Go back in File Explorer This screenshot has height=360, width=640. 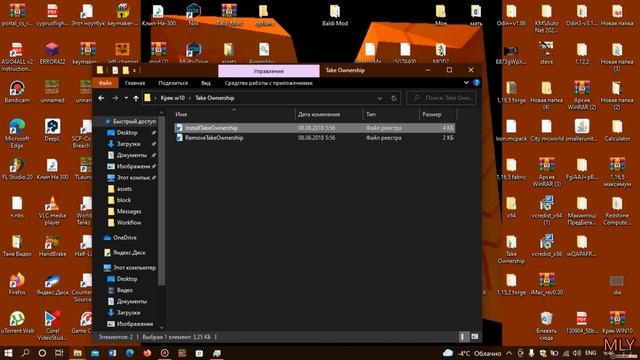(x=101, y=98)
